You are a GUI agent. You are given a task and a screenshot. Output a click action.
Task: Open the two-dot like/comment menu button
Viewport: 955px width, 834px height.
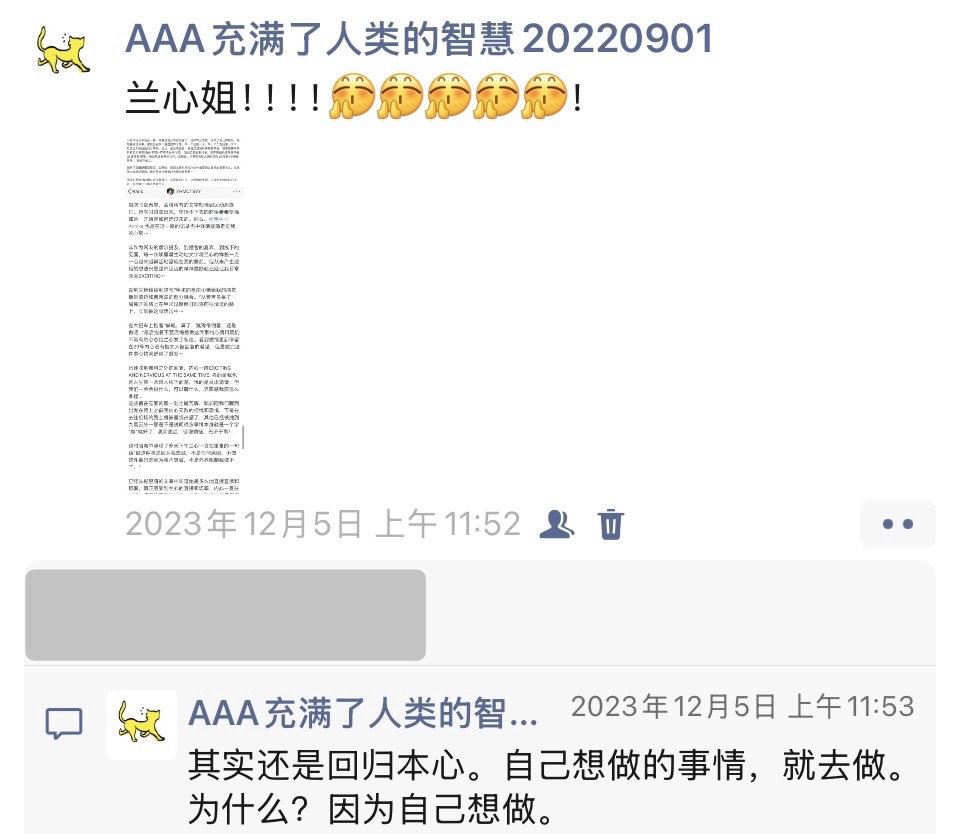pyautogui.click(x=898, y=524)
